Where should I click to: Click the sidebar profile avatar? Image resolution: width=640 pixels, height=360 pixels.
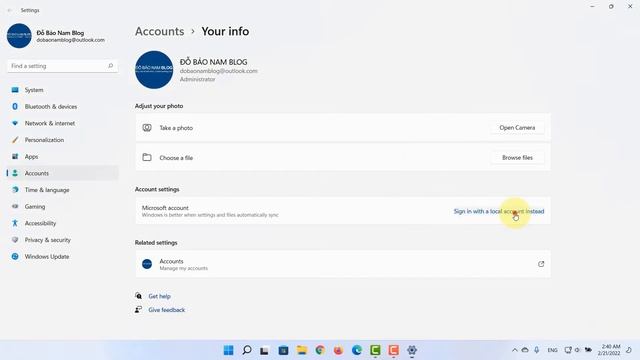(19, 36)
